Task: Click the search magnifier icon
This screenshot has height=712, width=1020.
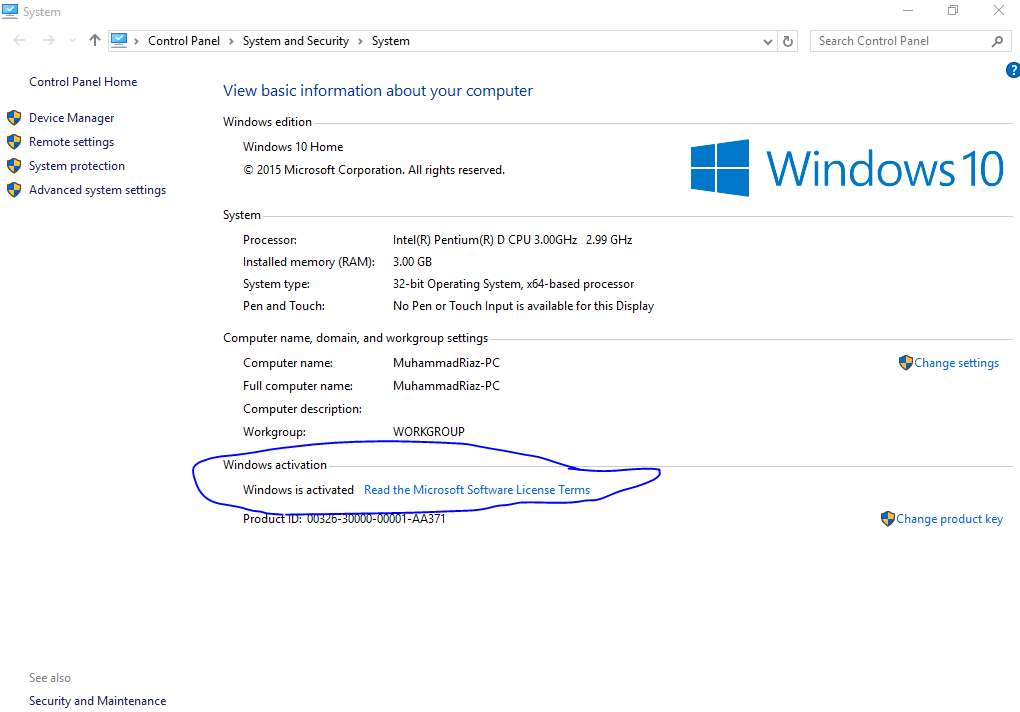Action: pyautogui.click(x=997, y=42)
